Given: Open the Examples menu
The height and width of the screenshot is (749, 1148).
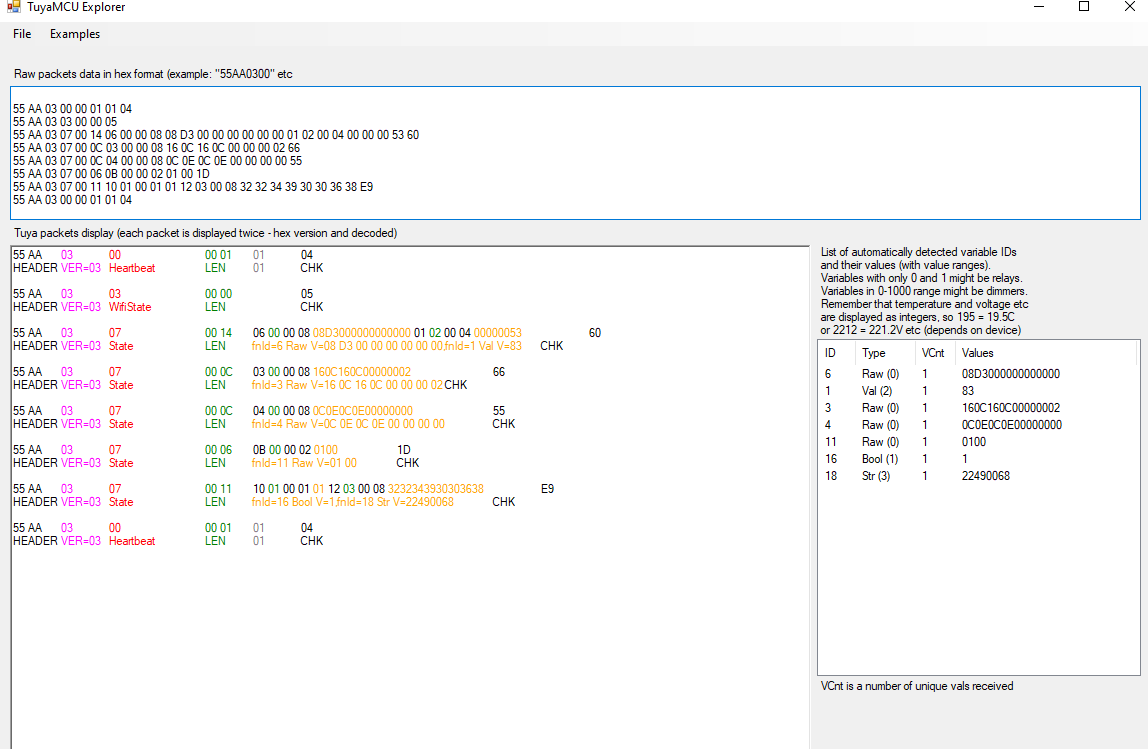Looking at the screenshot, I should [75, 34].
